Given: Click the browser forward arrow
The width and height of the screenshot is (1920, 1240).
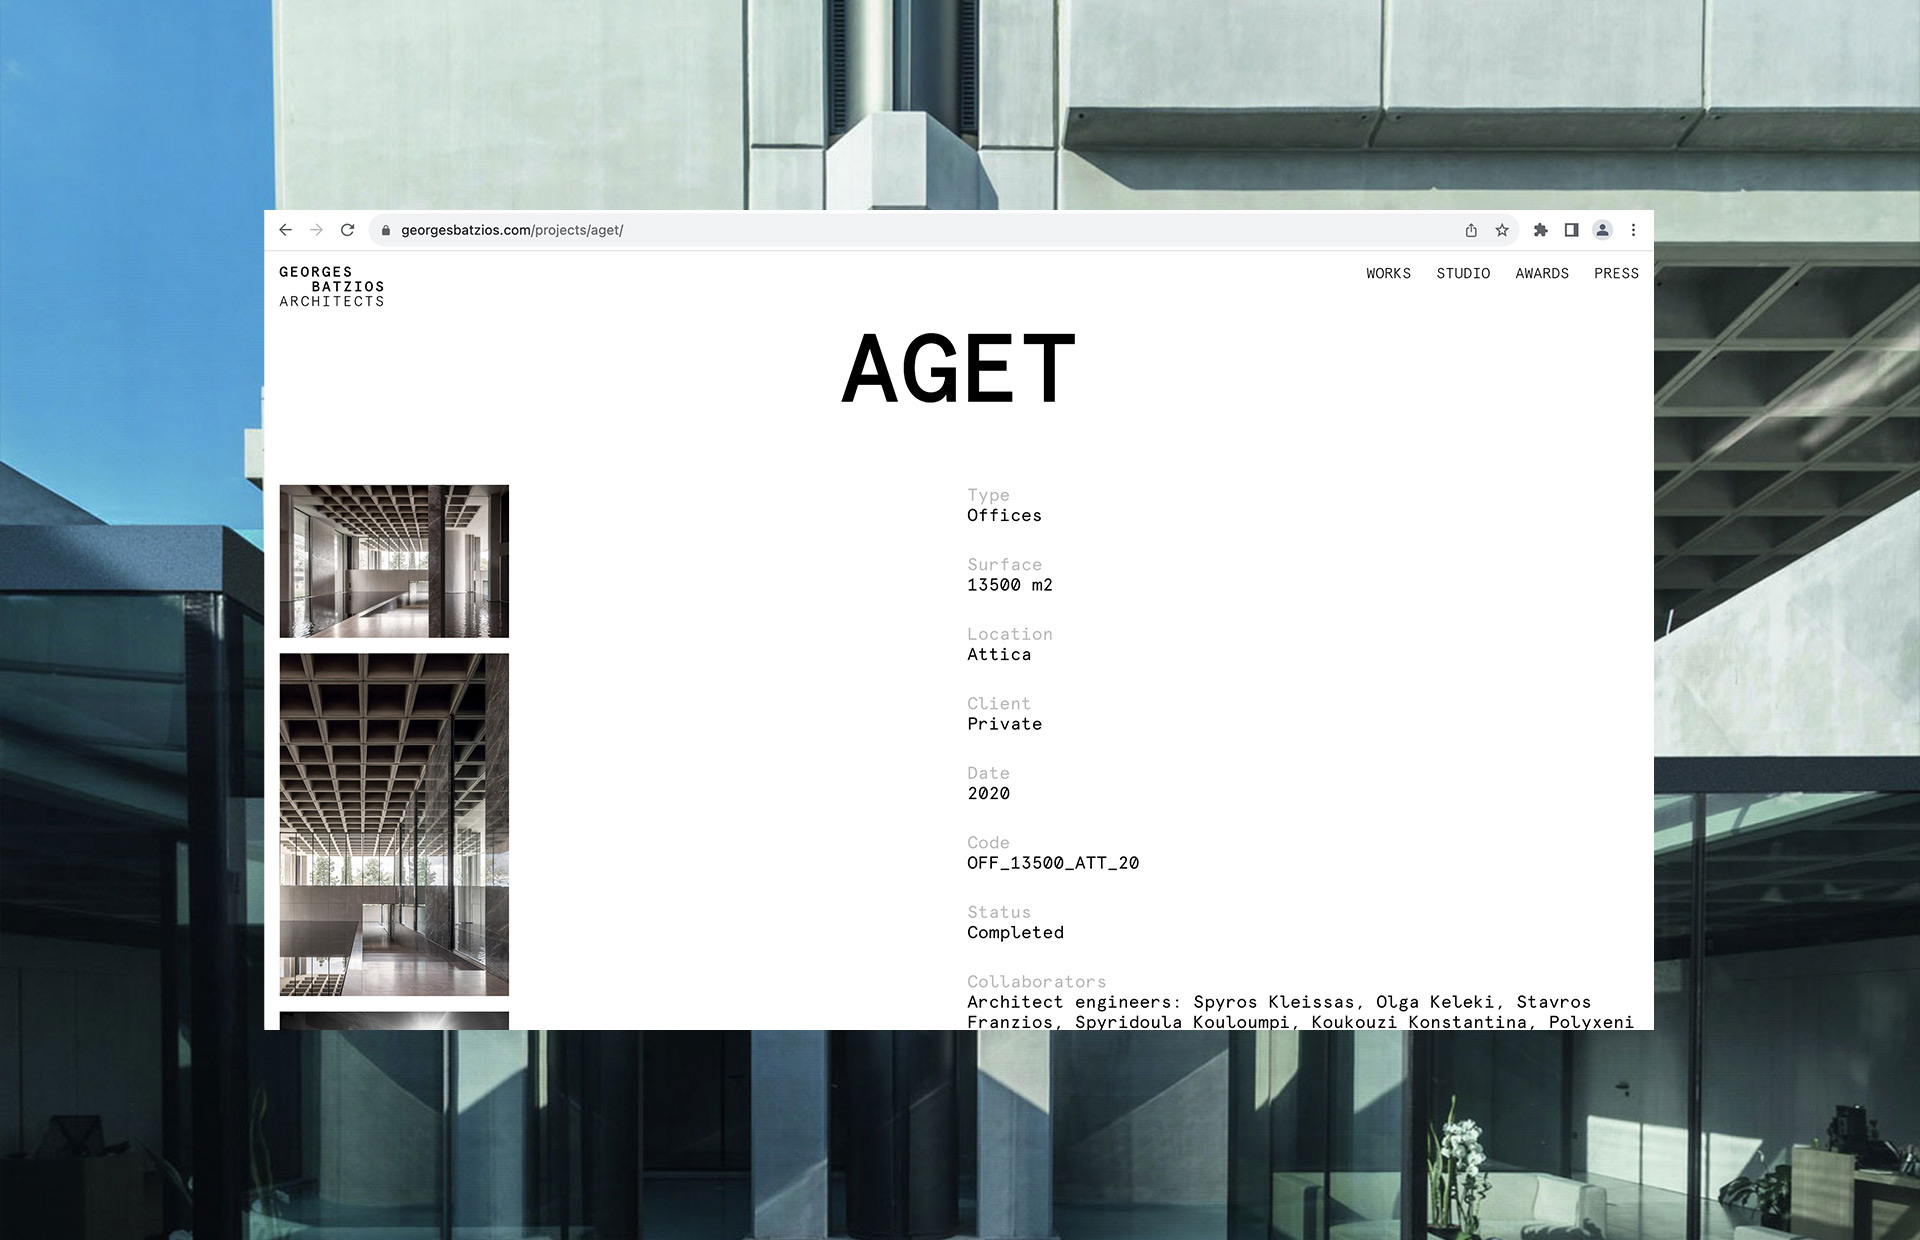Looking at the screenshot, I should pyautogui.click(x=316, y=230).
